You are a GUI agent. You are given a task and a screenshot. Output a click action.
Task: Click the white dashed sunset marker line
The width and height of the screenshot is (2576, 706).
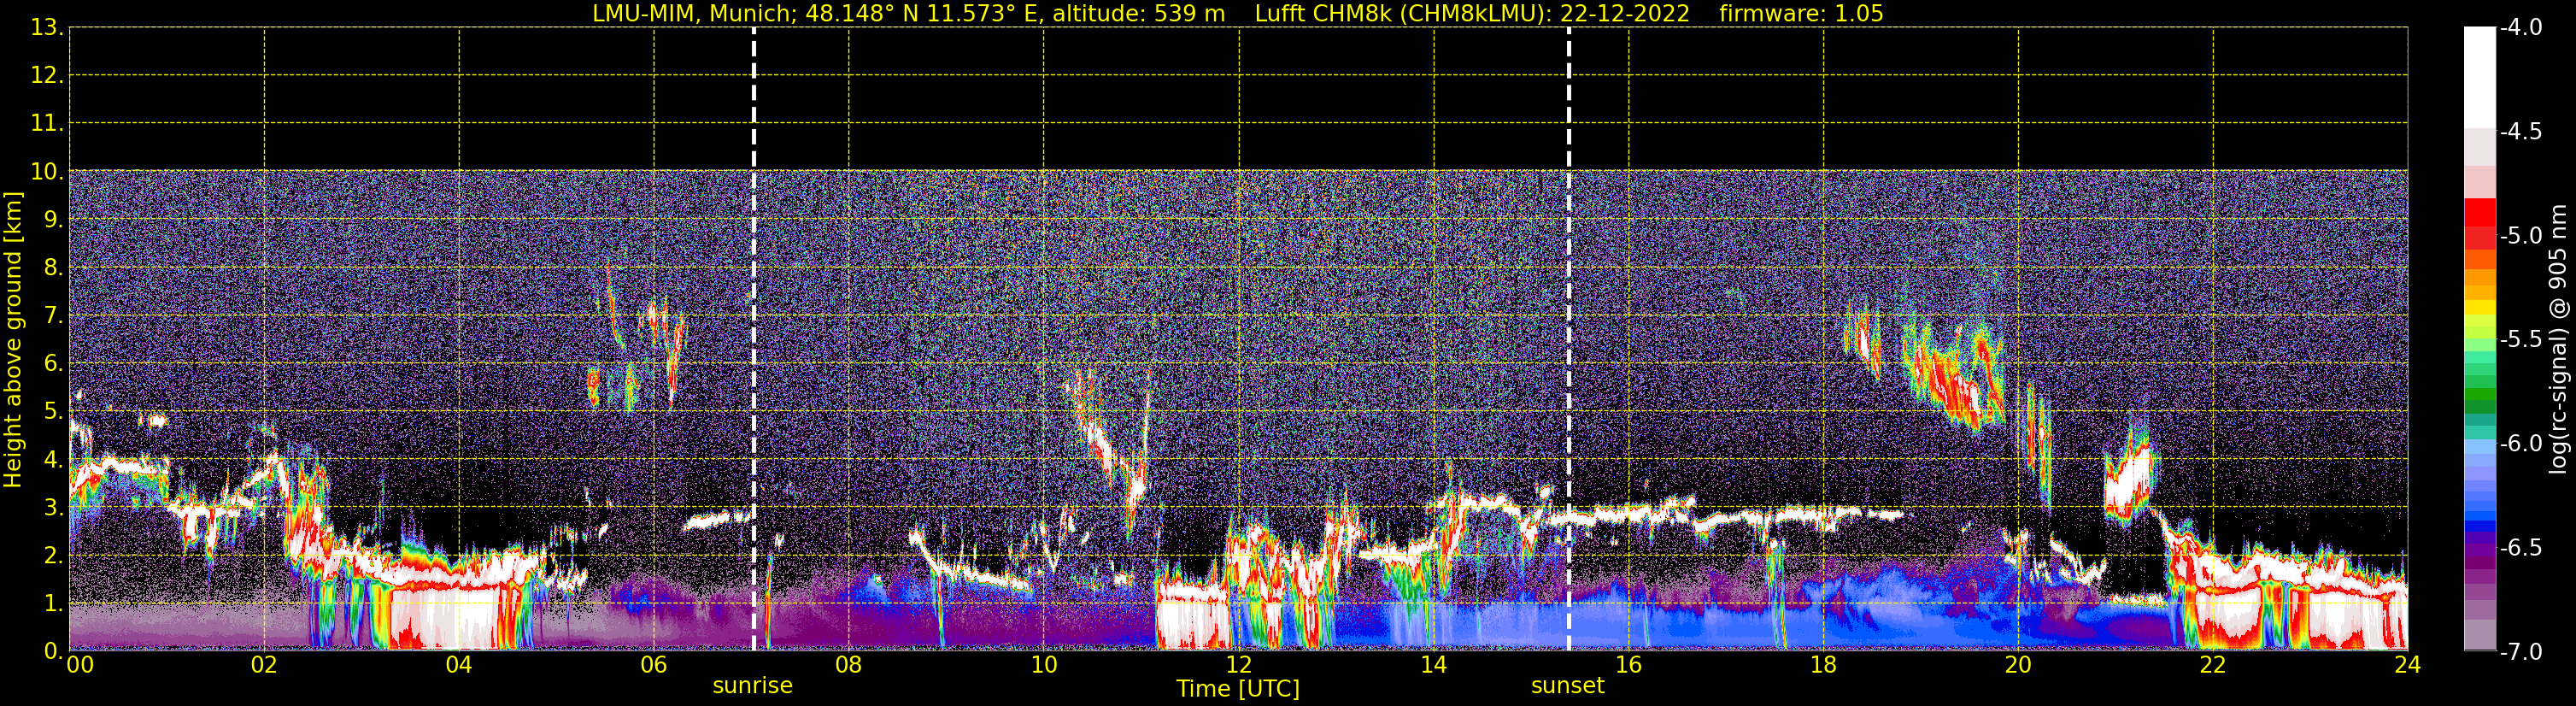point(1568,300)
